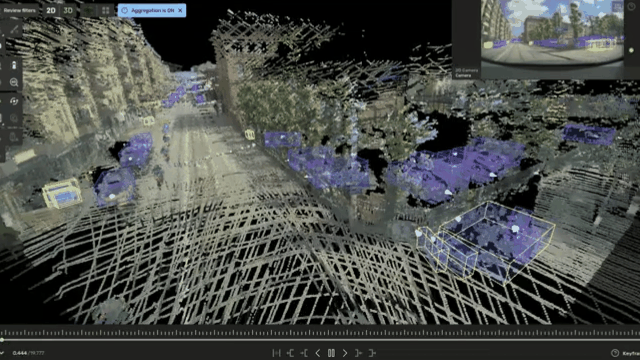The image size is (640, 360).
Task: Click the Keyframe label at bottom right
Action: click(x=631, y=353)
